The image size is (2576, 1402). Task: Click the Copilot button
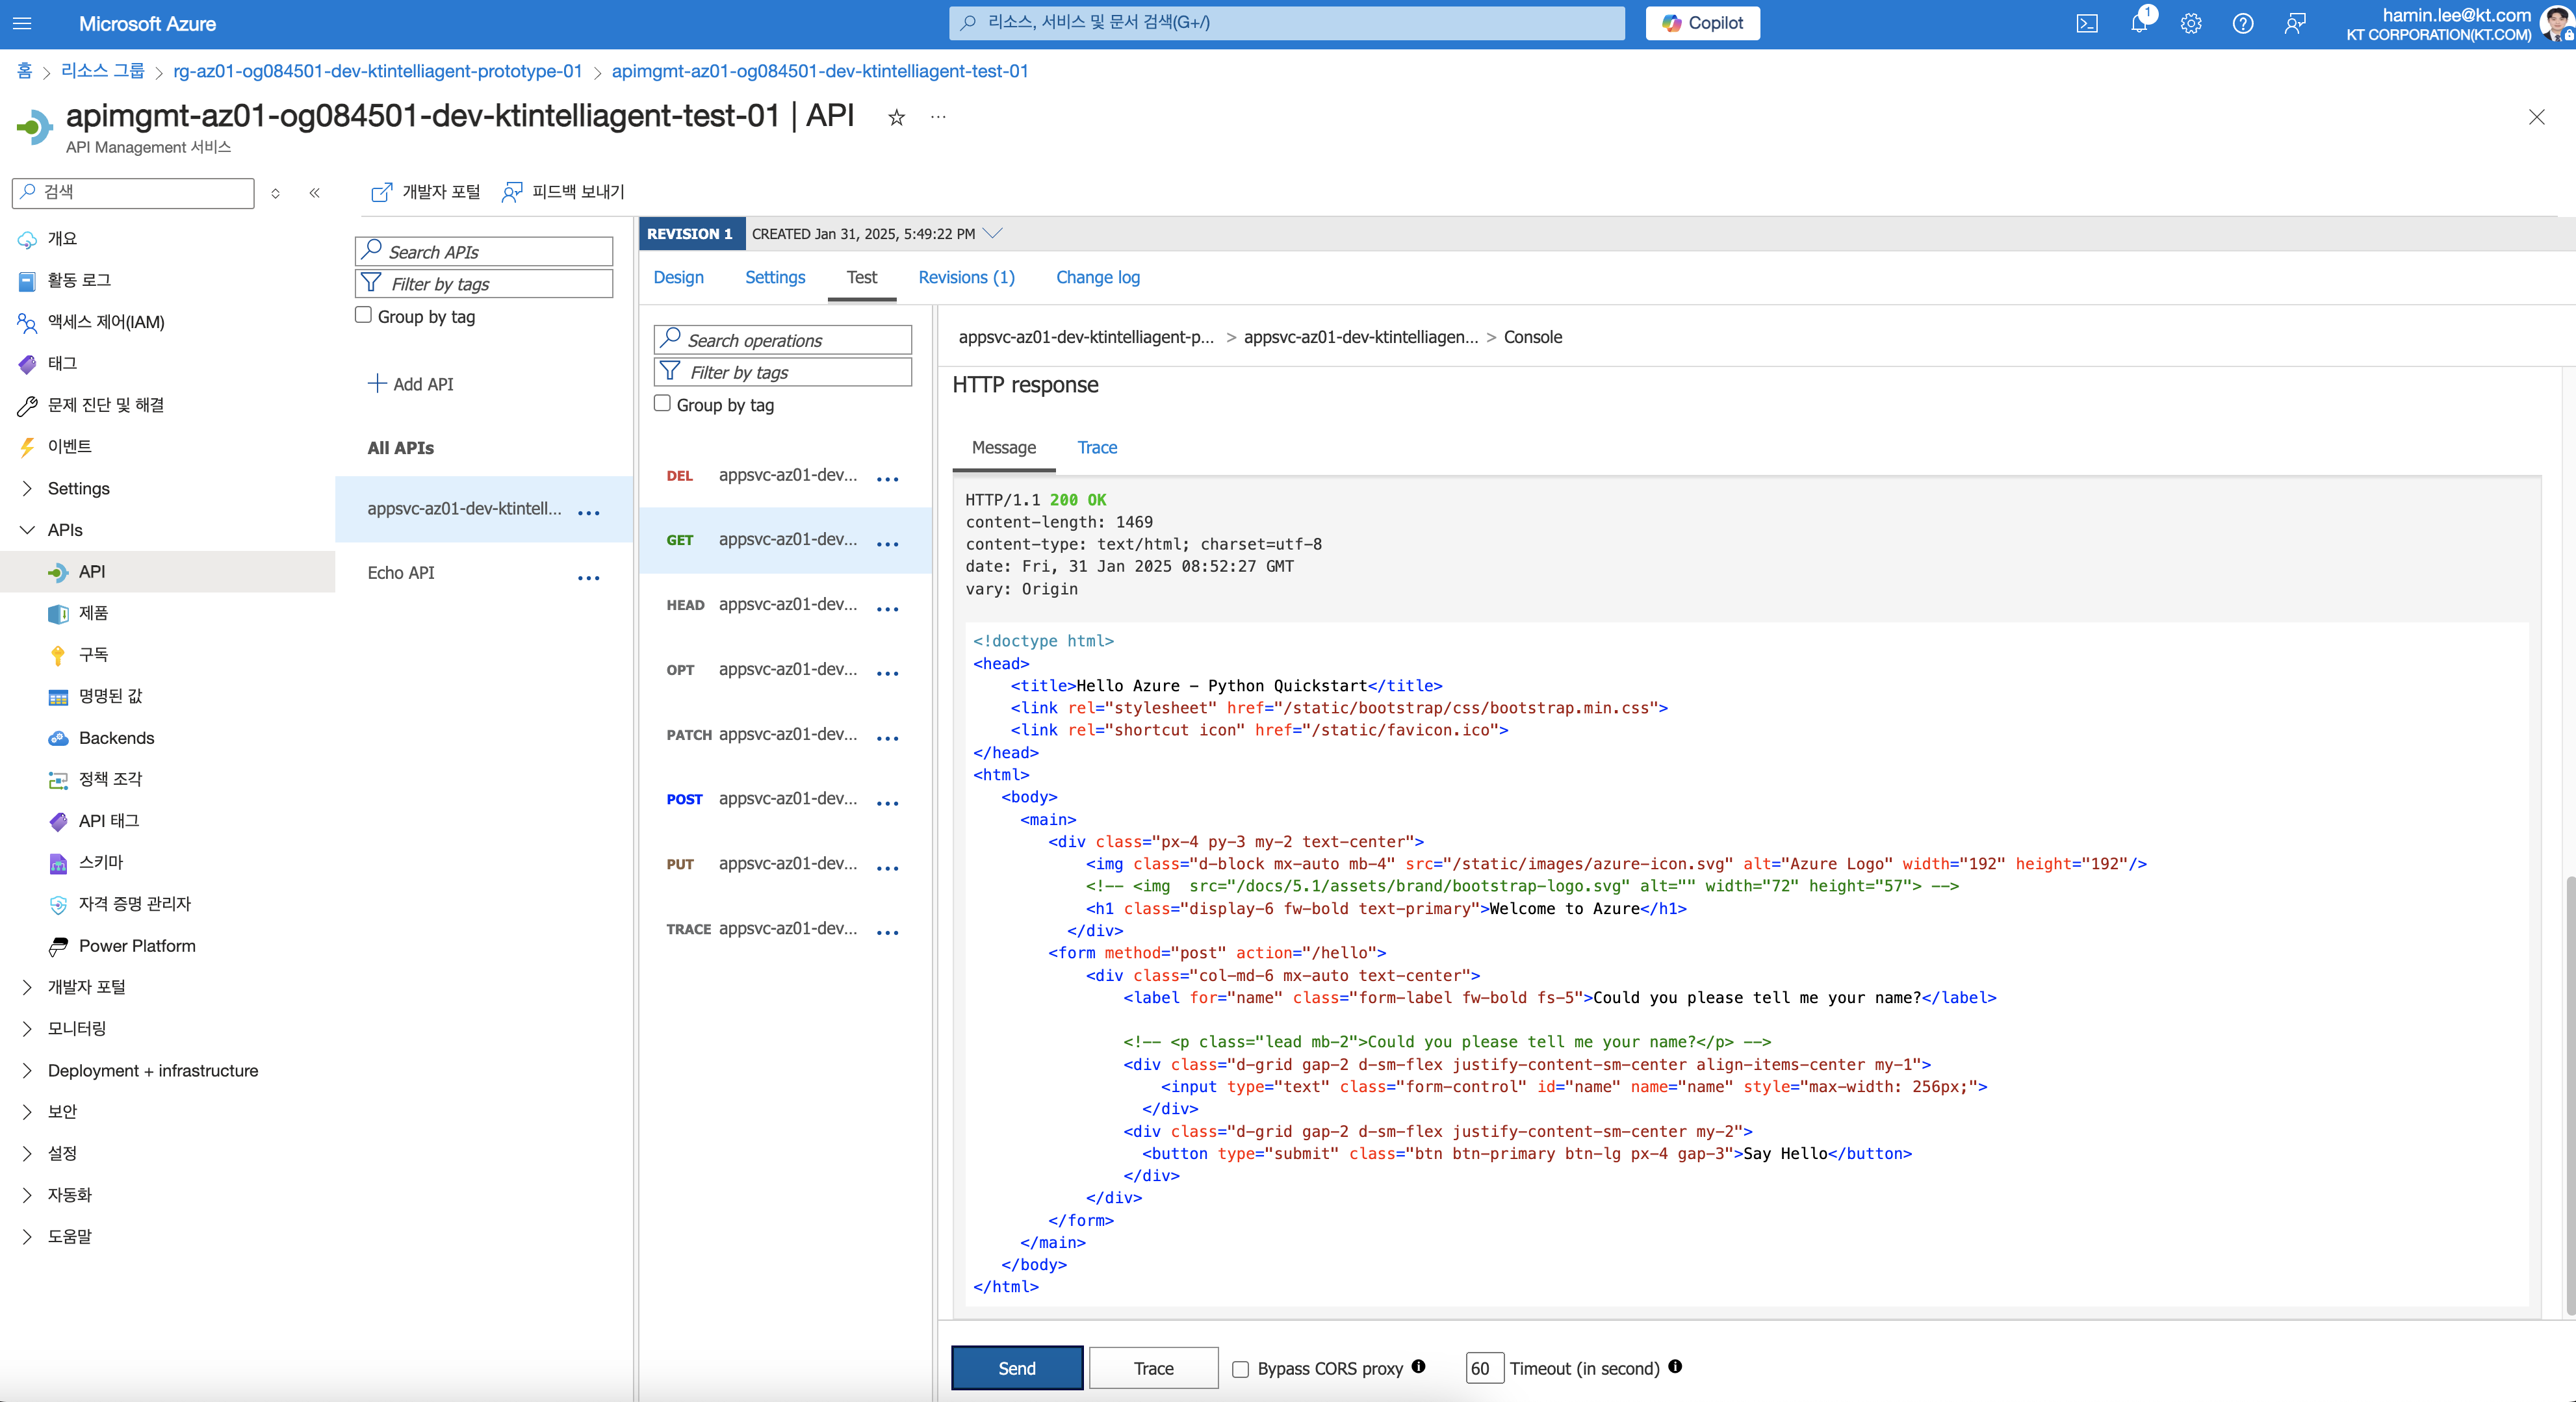pyautogui.click(x=1703, y=23)
